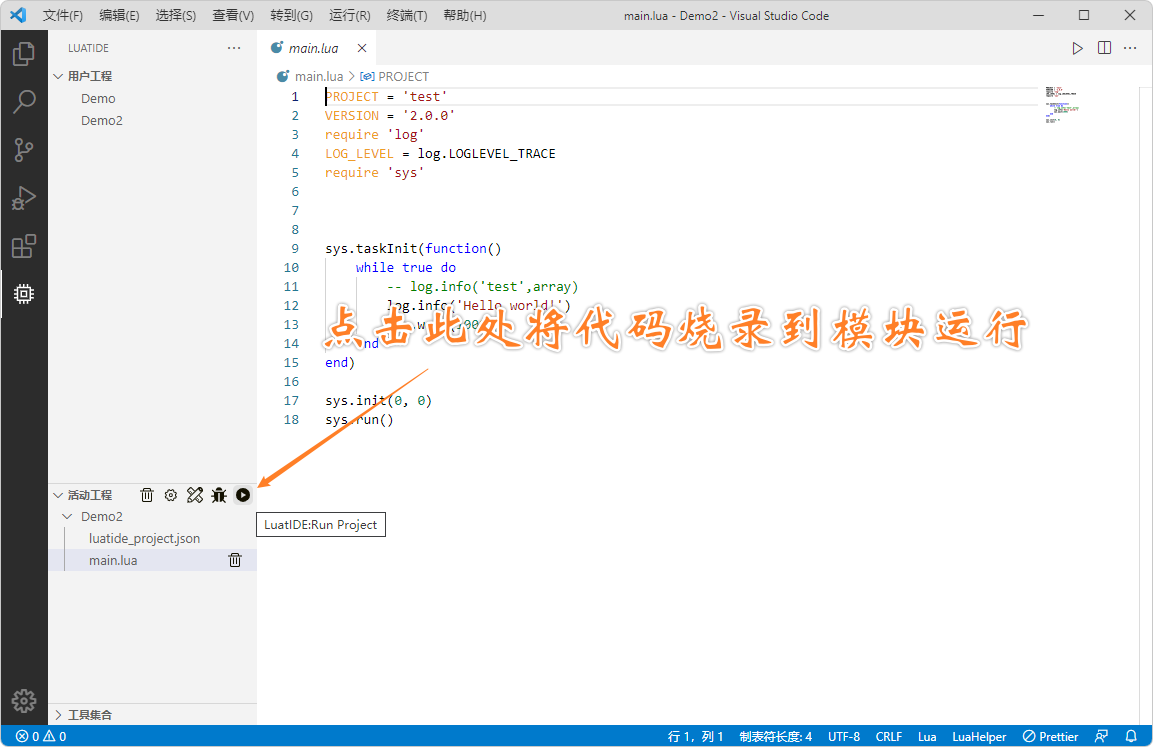
Task: Open LUATIDE panel more actions menu
Action: 234,48
